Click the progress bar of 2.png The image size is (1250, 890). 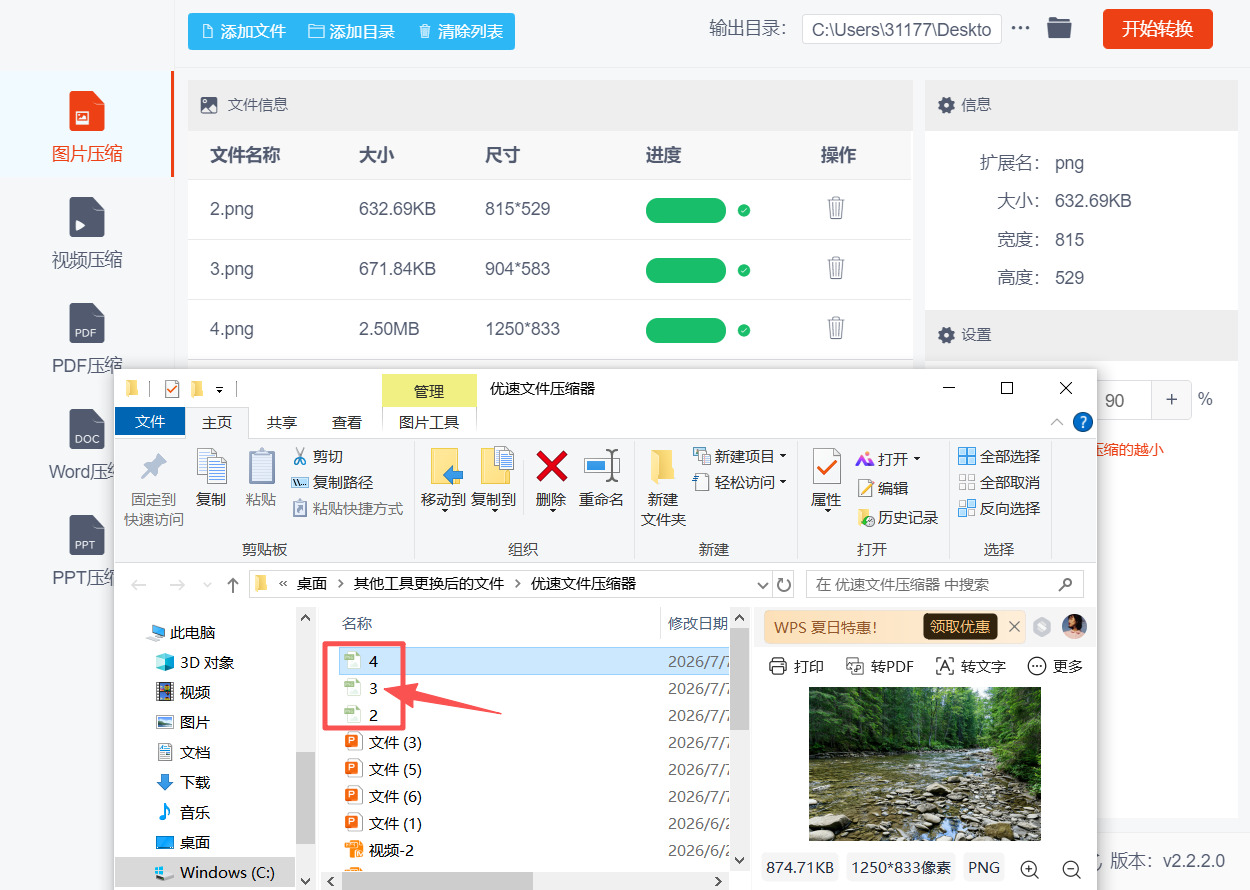686,210
